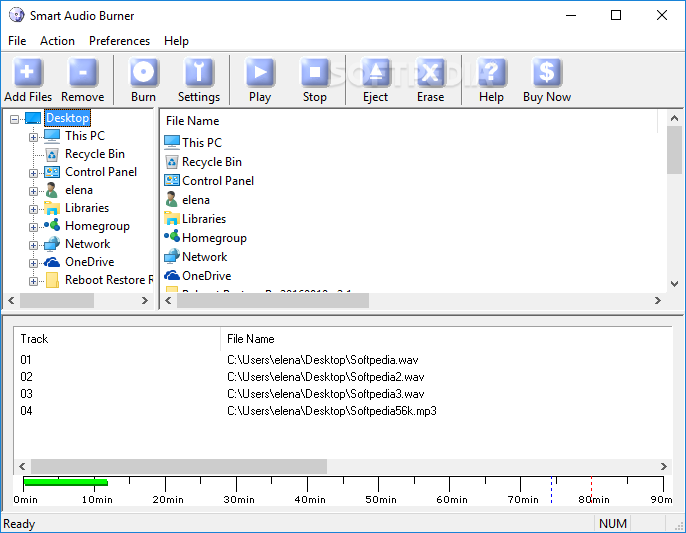This screenshot has width=686, height=533.
Task: Expand the This PC tree node
Action: (33, 137)
